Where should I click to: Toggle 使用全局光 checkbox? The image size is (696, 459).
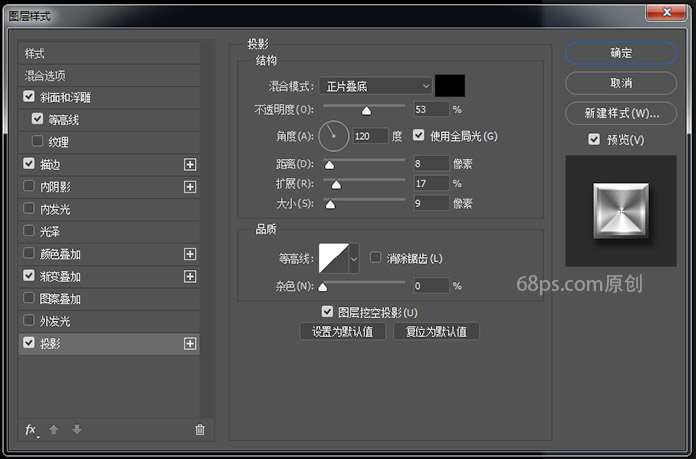point(419,135)
